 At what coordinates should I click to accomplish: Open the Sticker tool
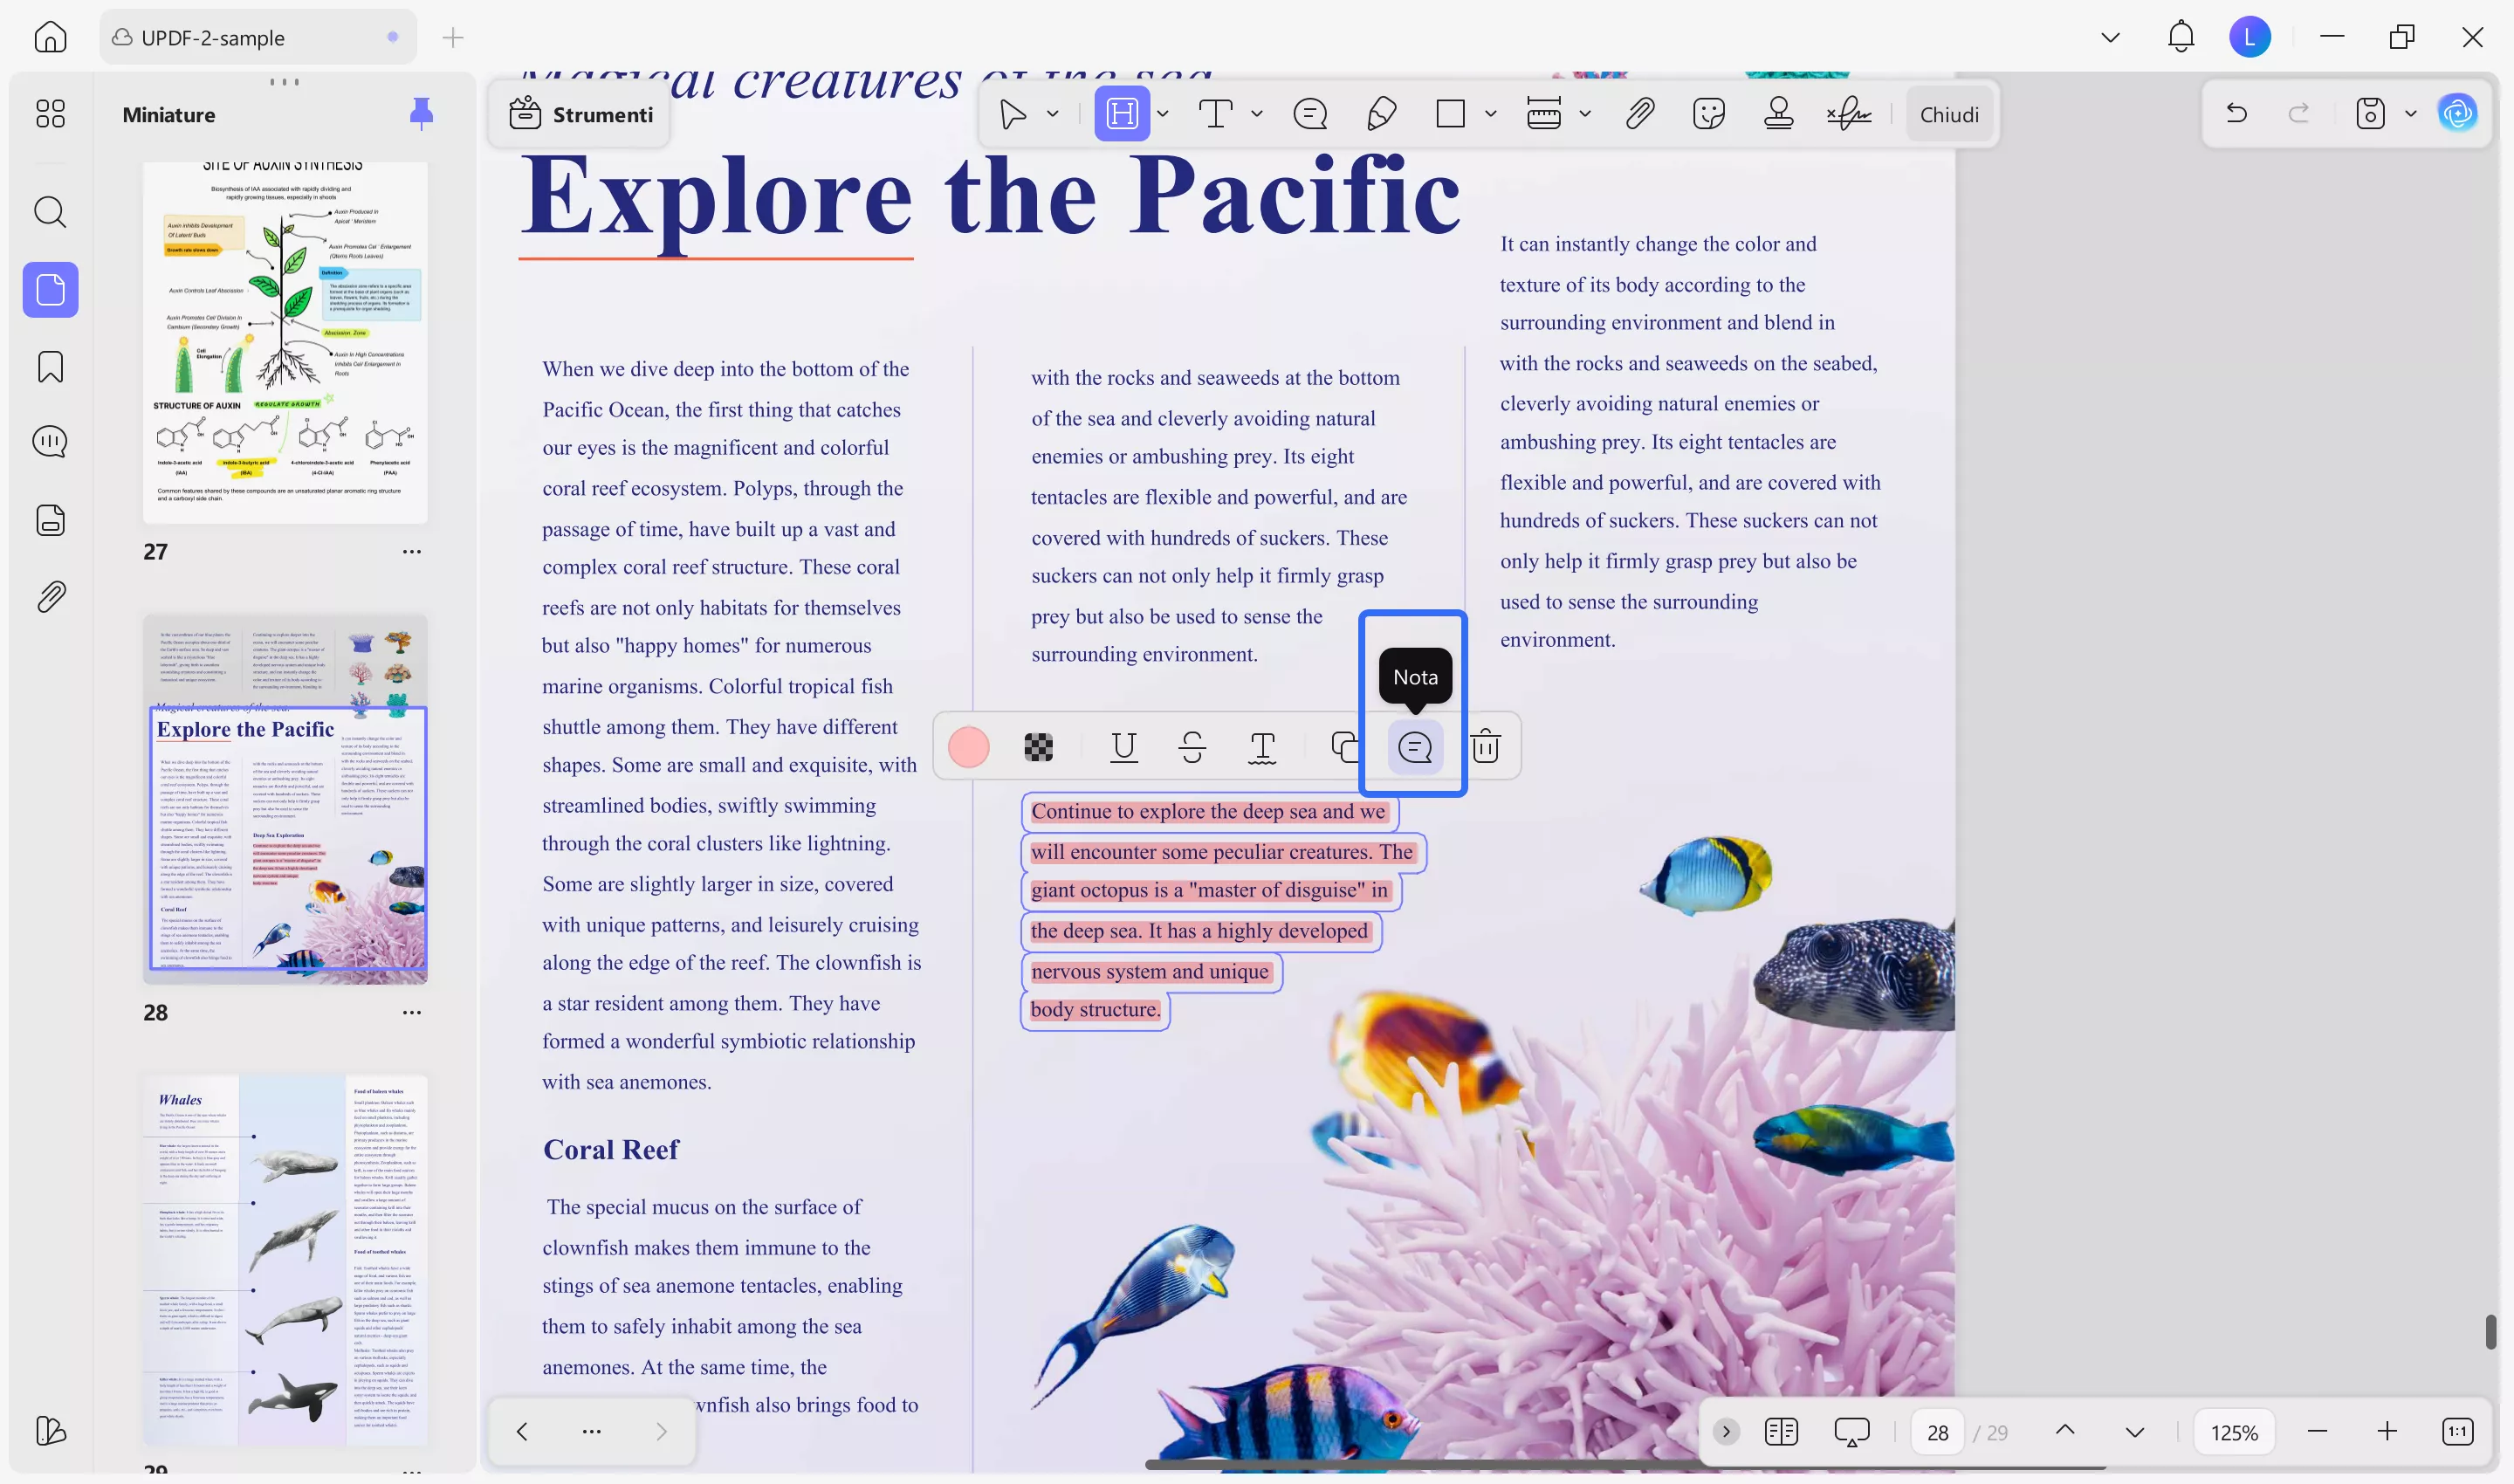point(1709,113)
